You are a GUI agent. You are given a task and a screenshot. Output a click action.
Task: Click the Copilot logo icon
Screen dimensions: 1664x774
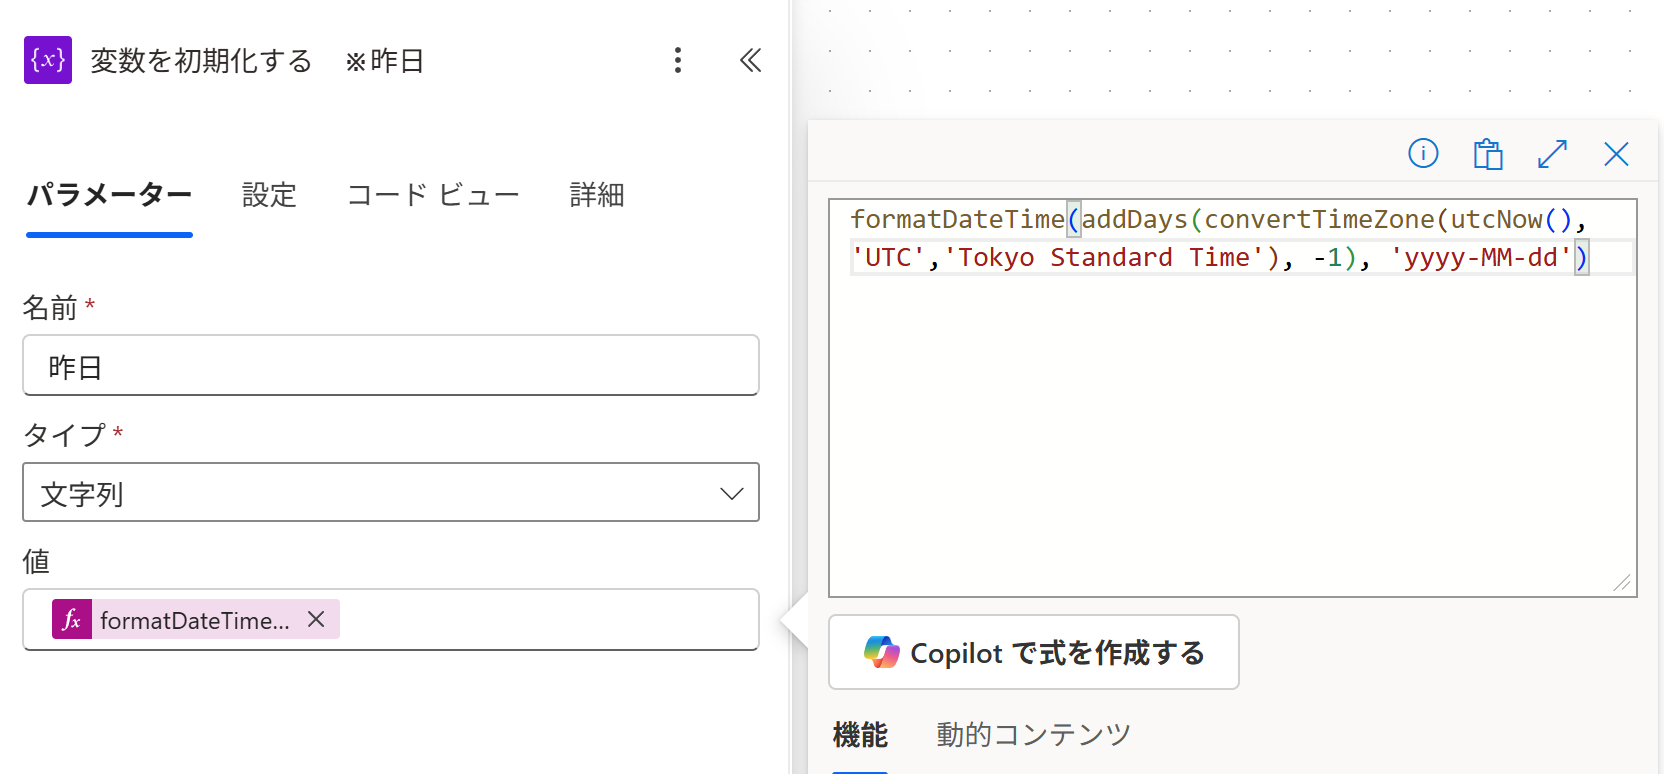(x=881, y=652)
